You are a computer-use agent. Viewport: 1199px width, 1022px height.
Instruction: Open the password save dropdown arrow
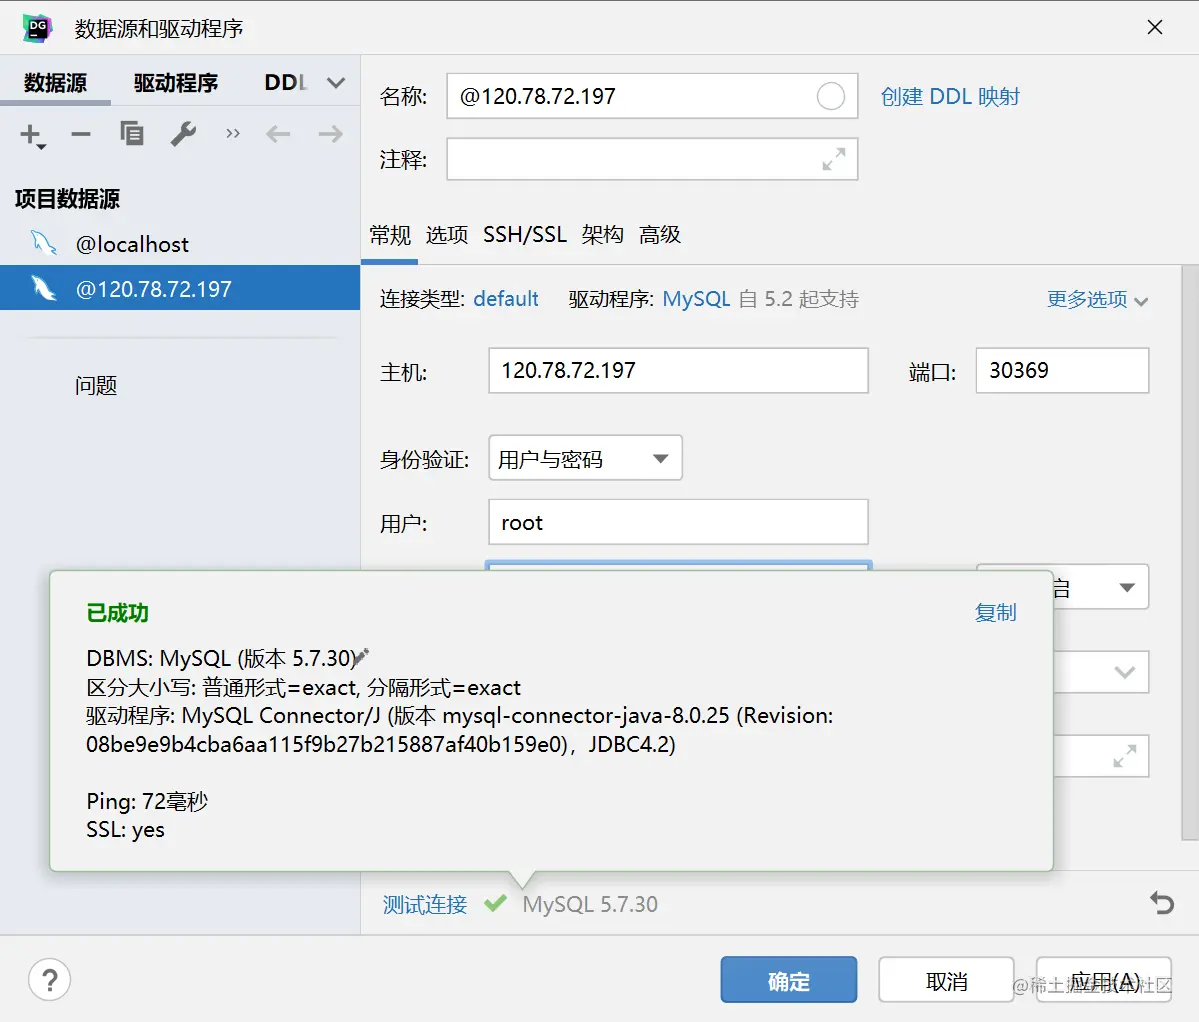tap(1126, 587)
